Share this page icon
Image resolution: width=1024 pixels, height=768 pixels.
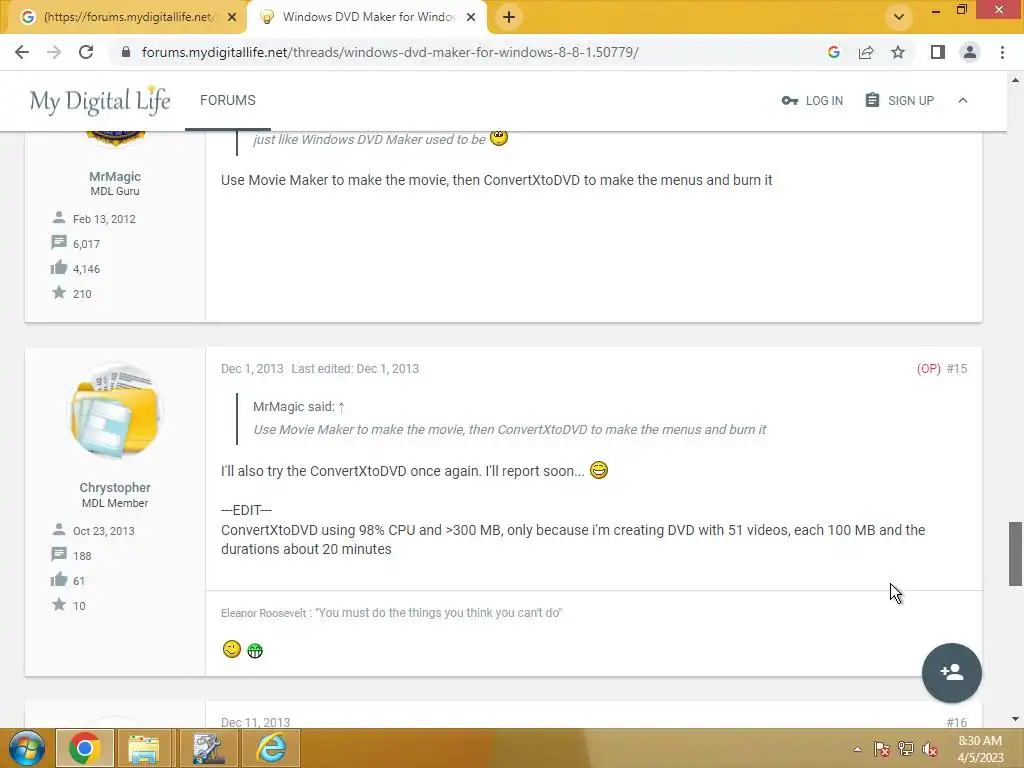tap(866, 52)
